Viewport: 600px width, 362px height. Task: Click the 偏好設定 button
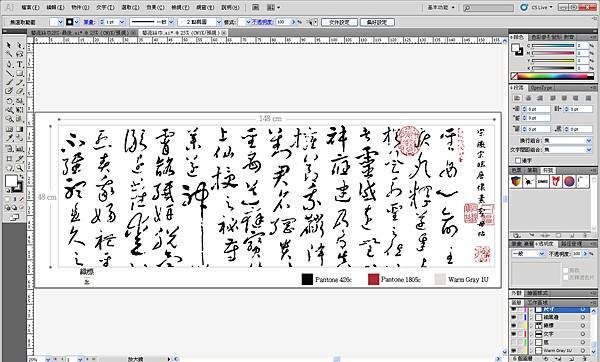click(x=377, y=22)
